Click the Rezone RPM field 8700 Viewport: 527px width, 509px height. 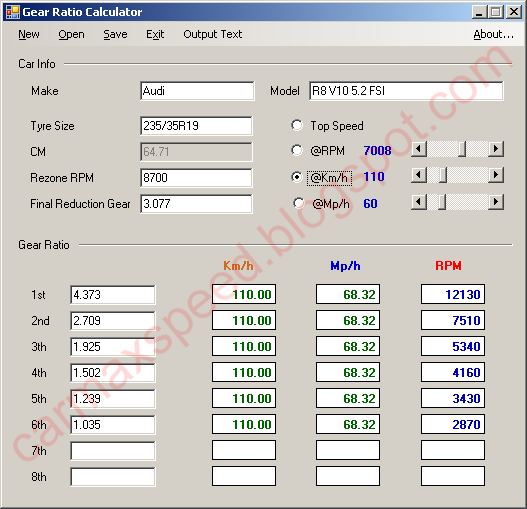pos(196,178)
